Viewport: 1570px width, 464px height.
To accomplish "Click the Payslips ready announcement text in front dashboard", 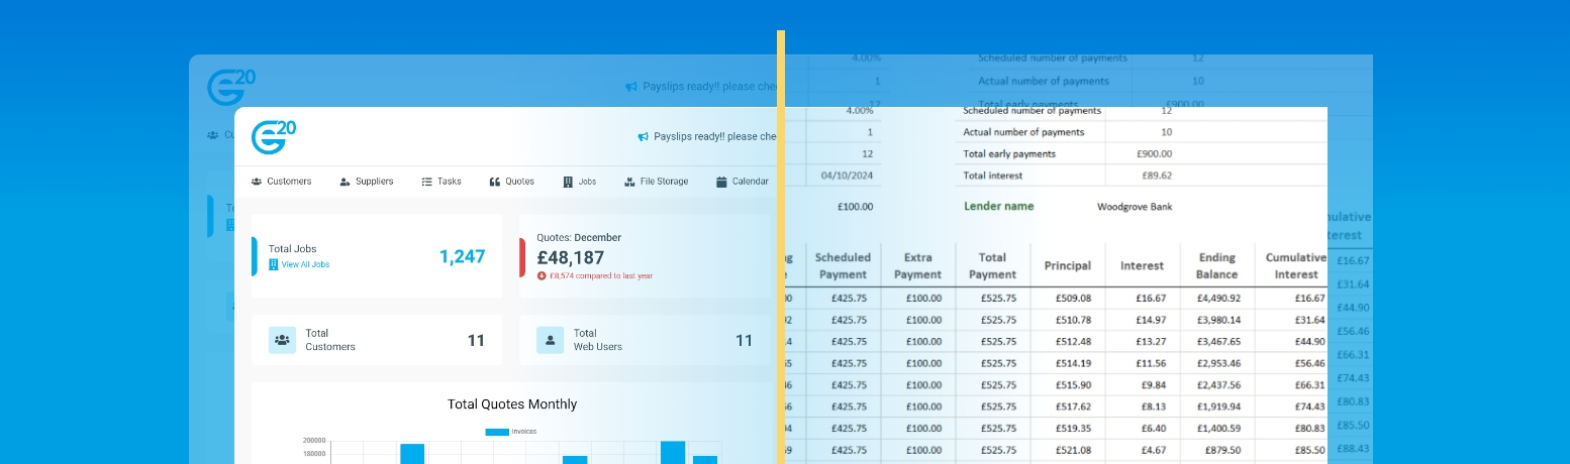I will (x=715, y=137).
